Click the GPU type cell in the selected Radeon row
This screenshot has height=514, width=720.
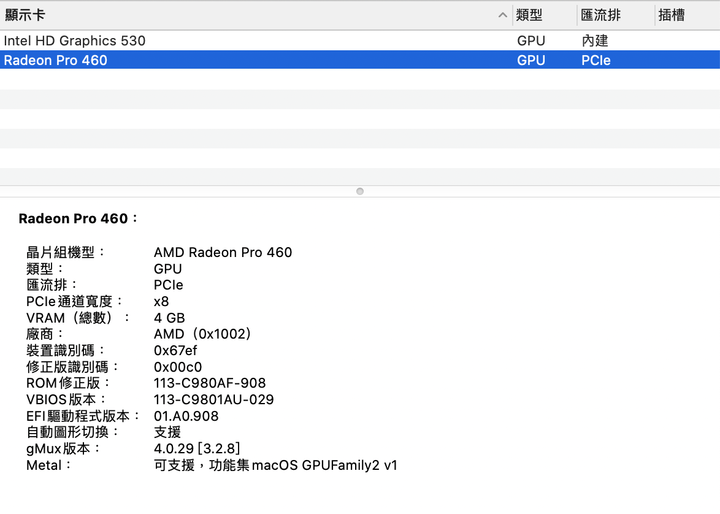(x=531, y=60)
